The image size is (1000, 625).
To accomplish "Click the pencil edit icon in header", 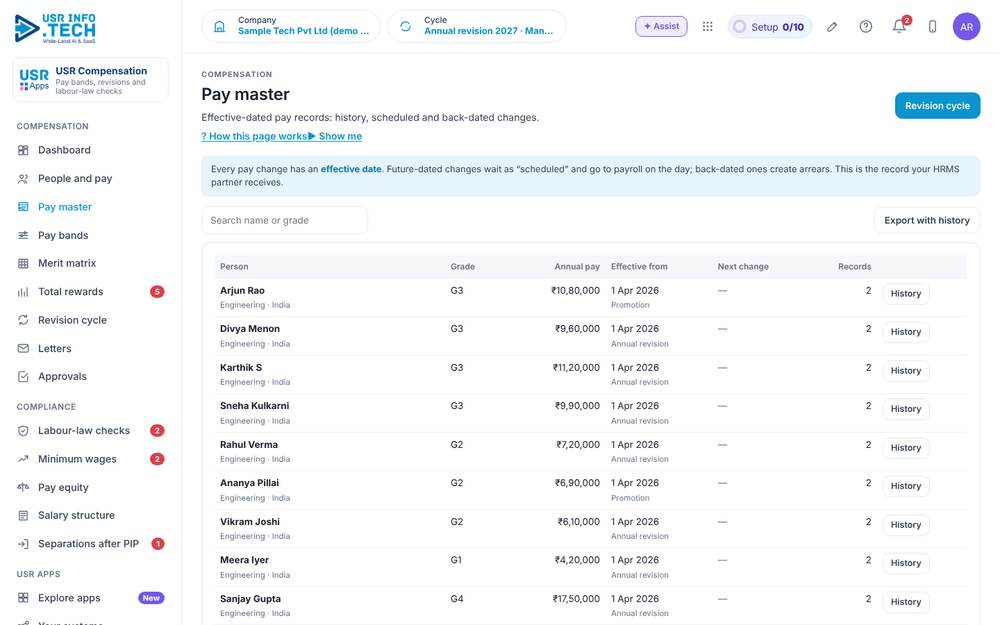I will (x=832, y=27).
